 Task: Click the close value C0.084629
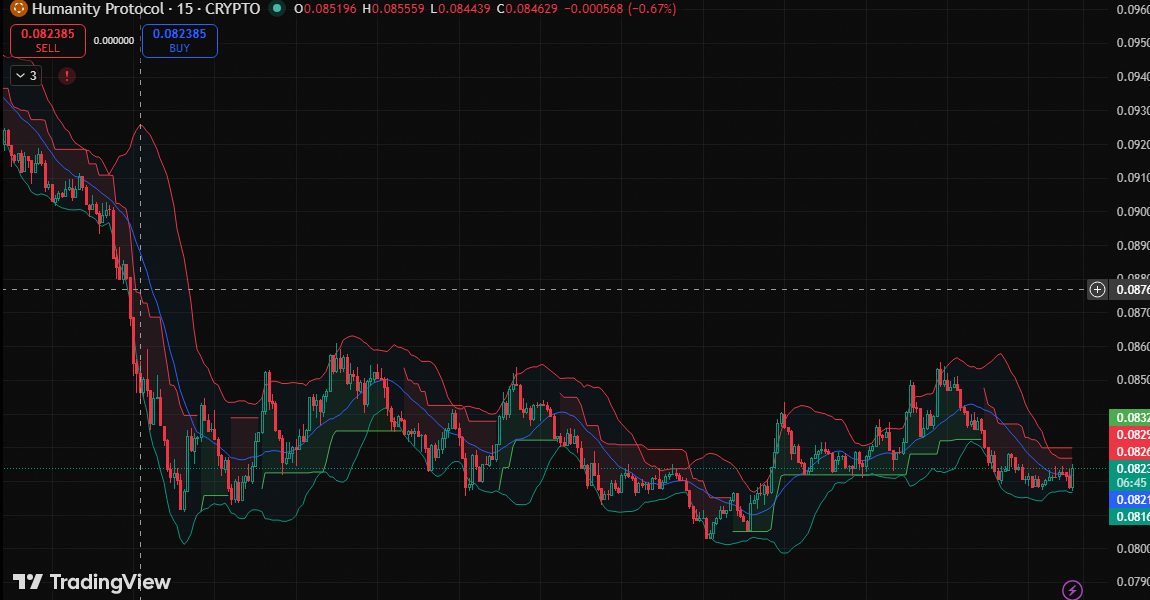[527, 9]
